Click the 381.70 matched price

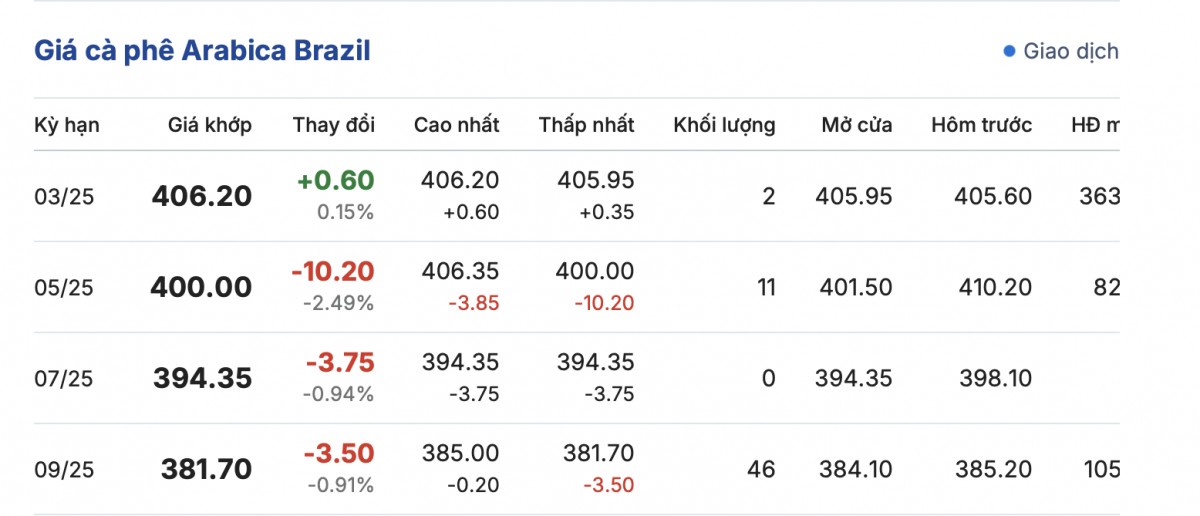click(206, 469)
